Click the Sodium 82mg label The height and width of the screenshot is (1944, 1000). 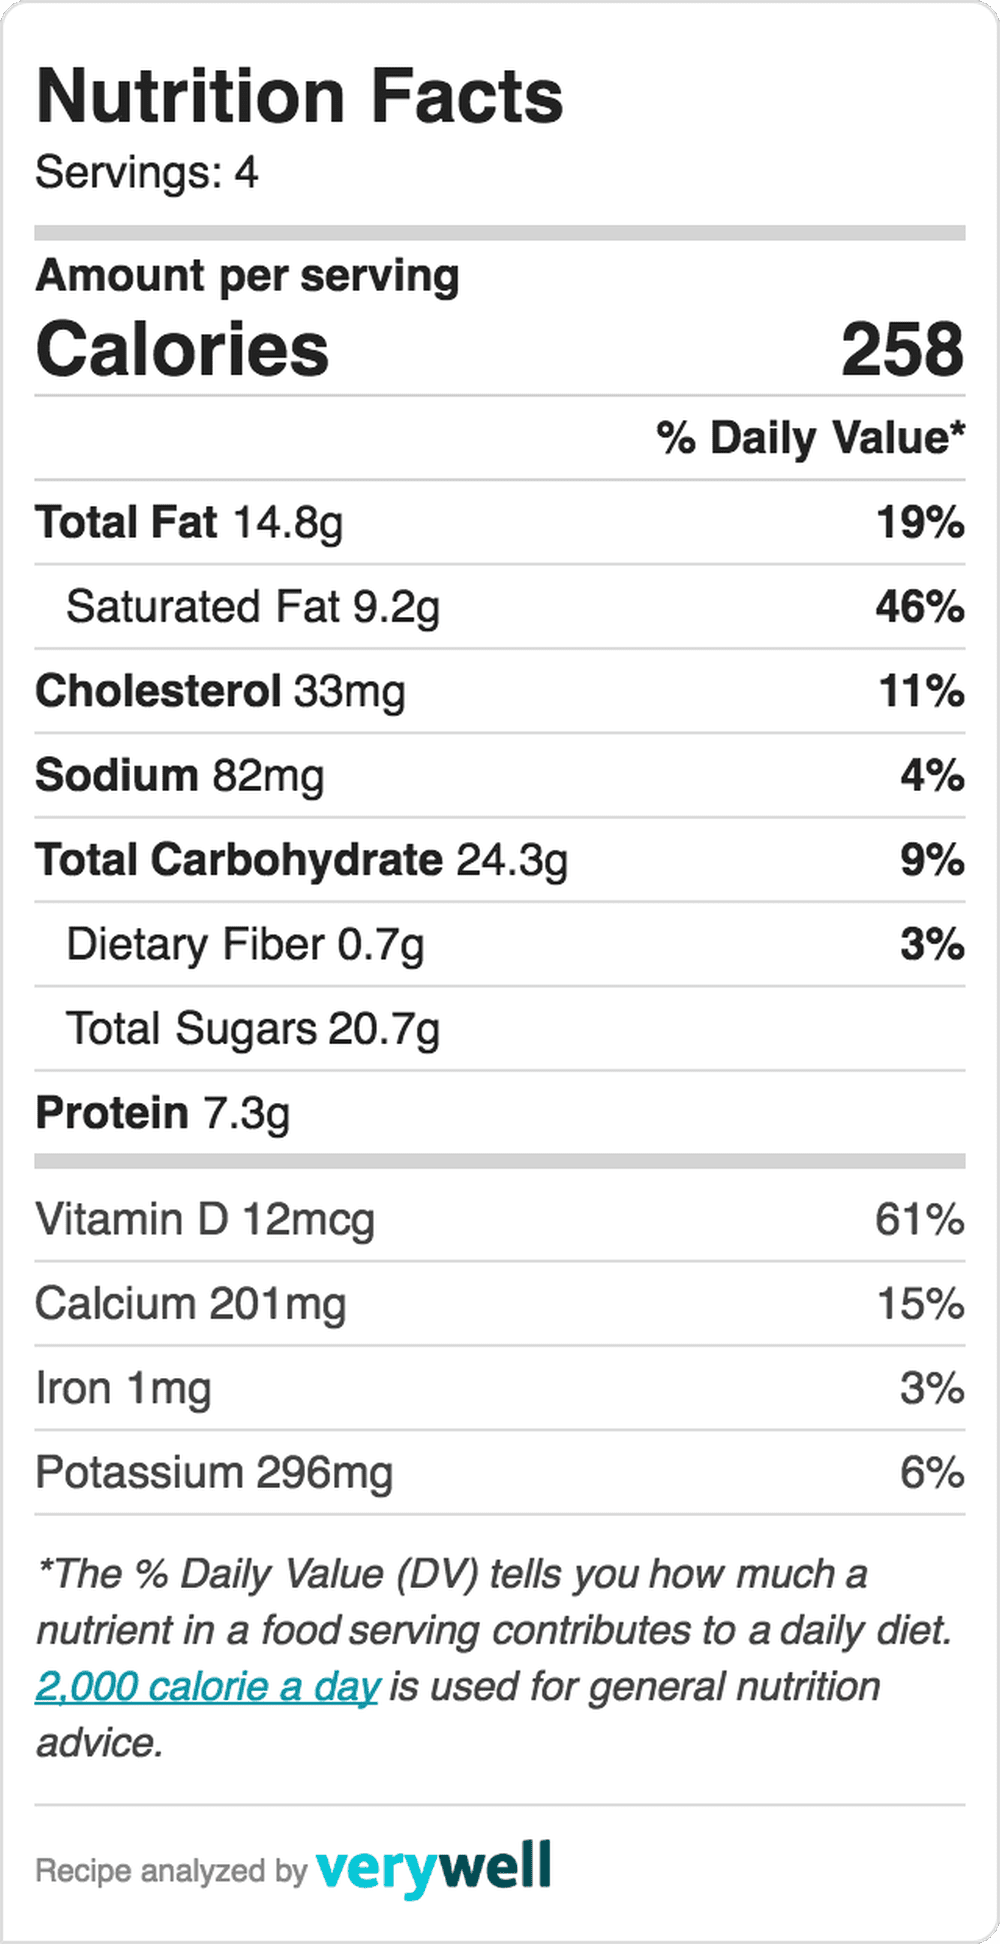(180, 776)
